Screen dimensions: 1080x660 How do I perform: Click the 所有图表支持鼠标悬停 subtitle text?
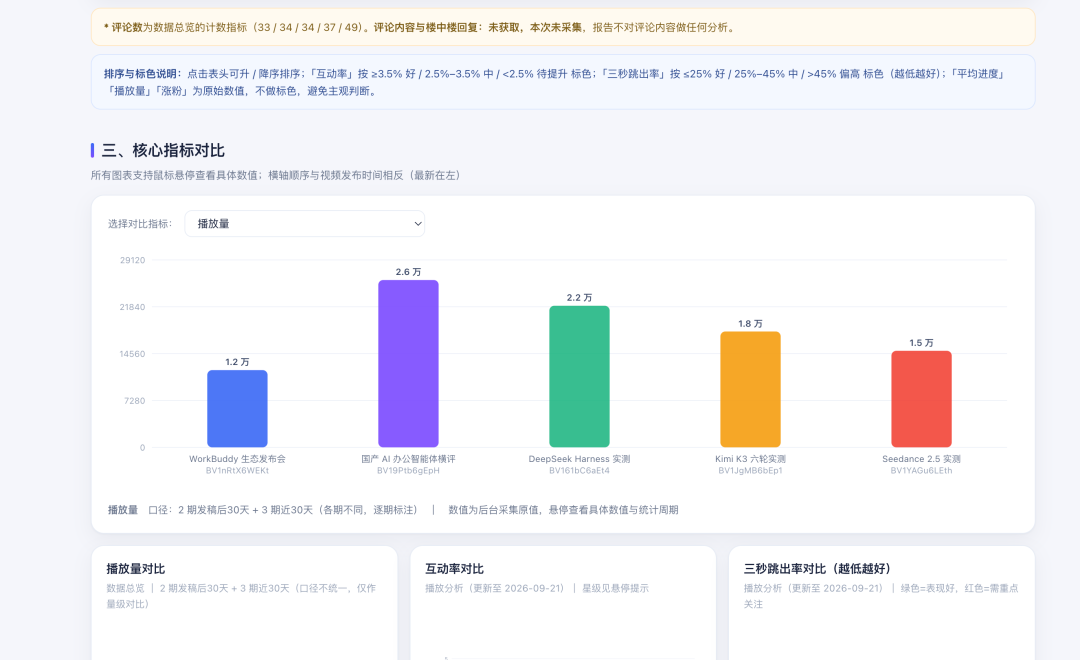point(276,175)
